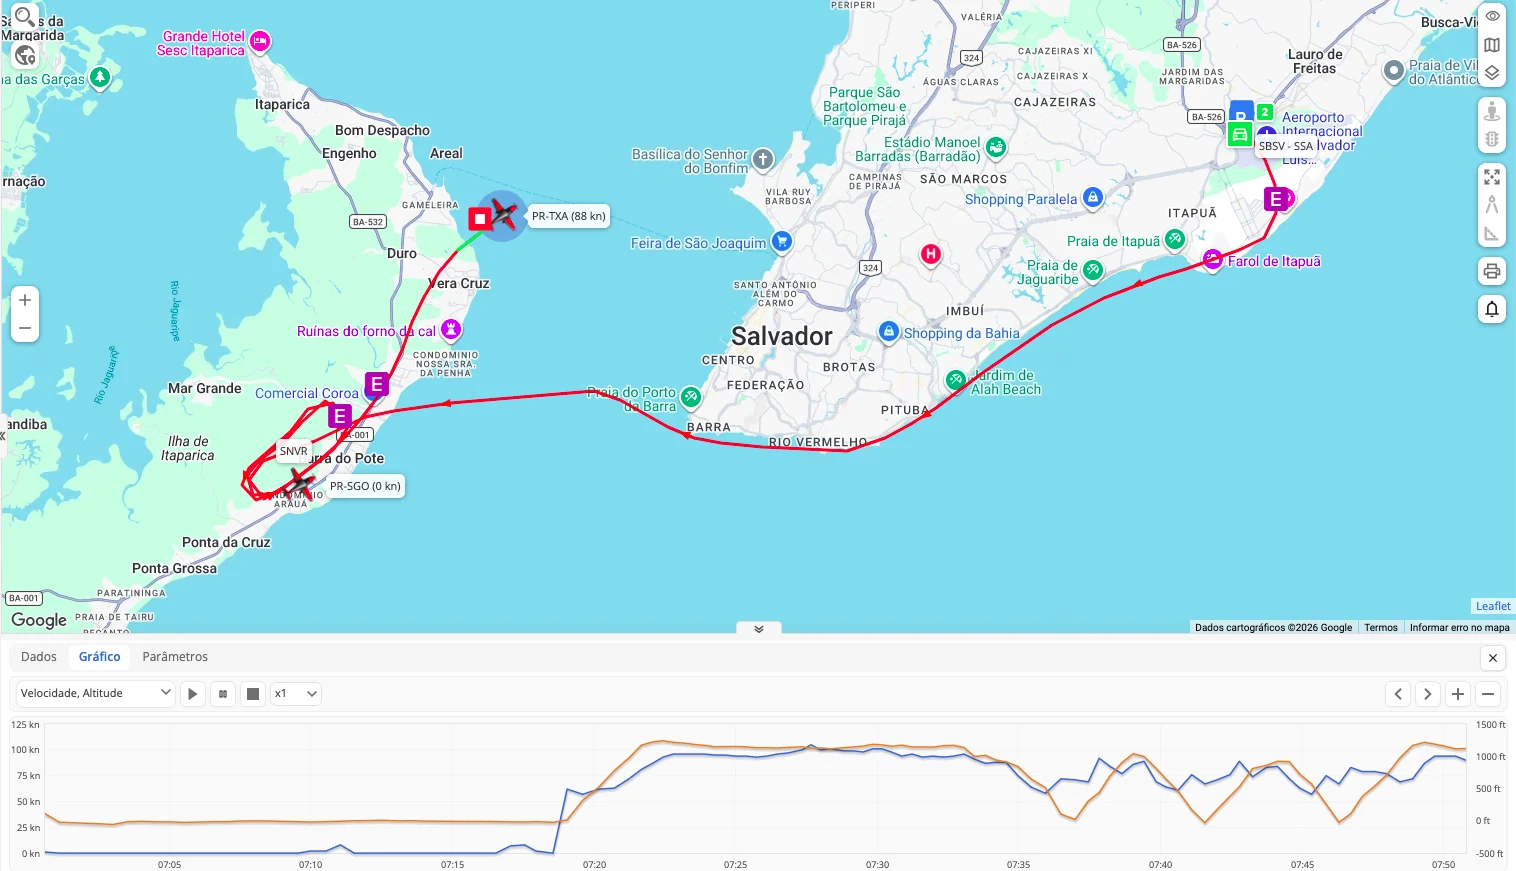Image resolution: width=1516 pixels, height=871 pixels.
Task: Move chart backward with left chevron
Action: coord(1398,694)
